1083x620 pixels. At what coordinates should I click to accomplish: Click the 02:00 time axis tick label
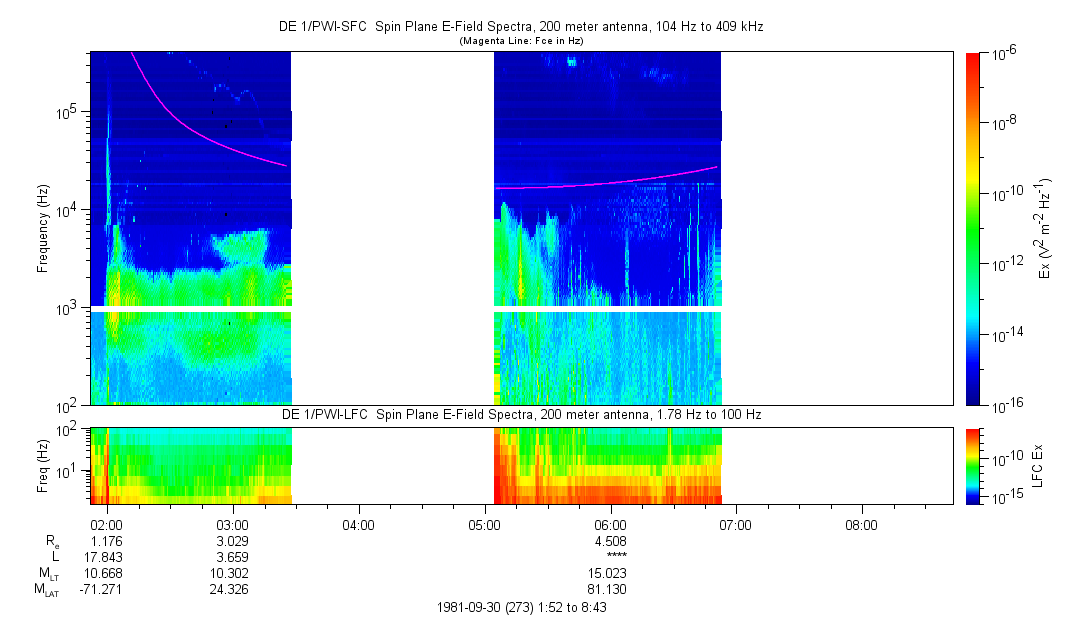[x=106, y=525]
